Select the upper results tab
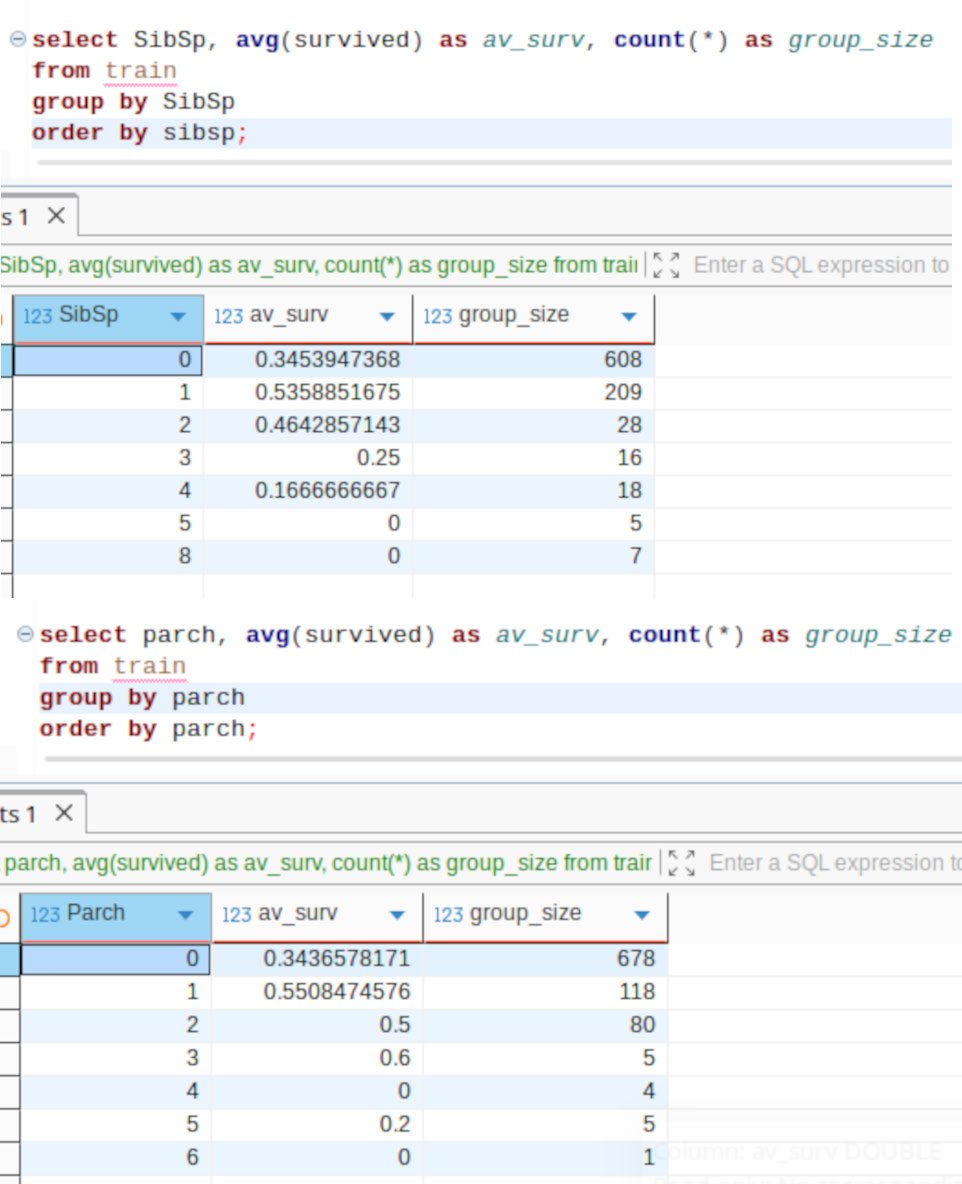Image resolution: width=962 pixels, height=1184 pixels. [x=18, y=216]
